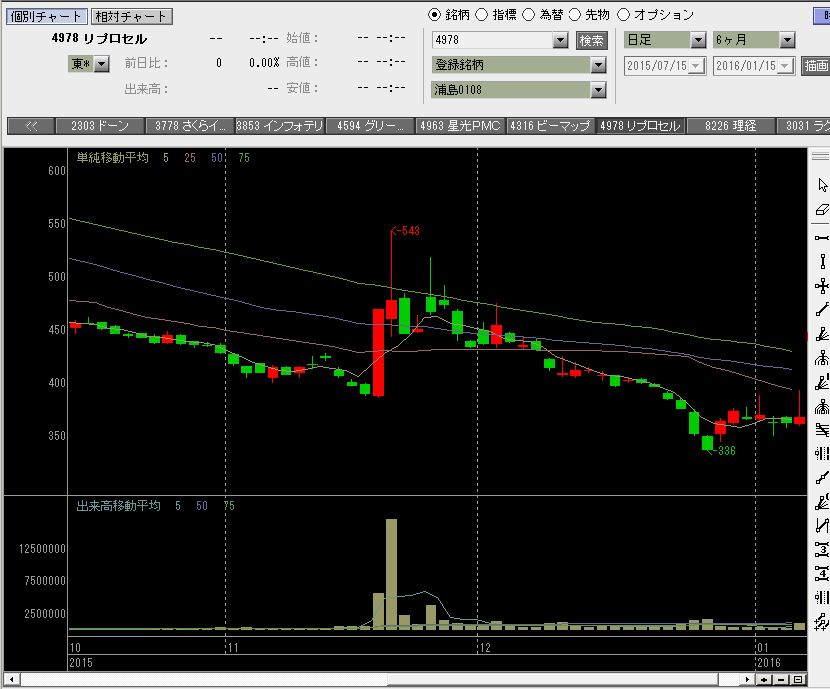Click the horizontal chart scrollbar thumb
This screenshot has height=689, width=830.
tap(553, 679)
